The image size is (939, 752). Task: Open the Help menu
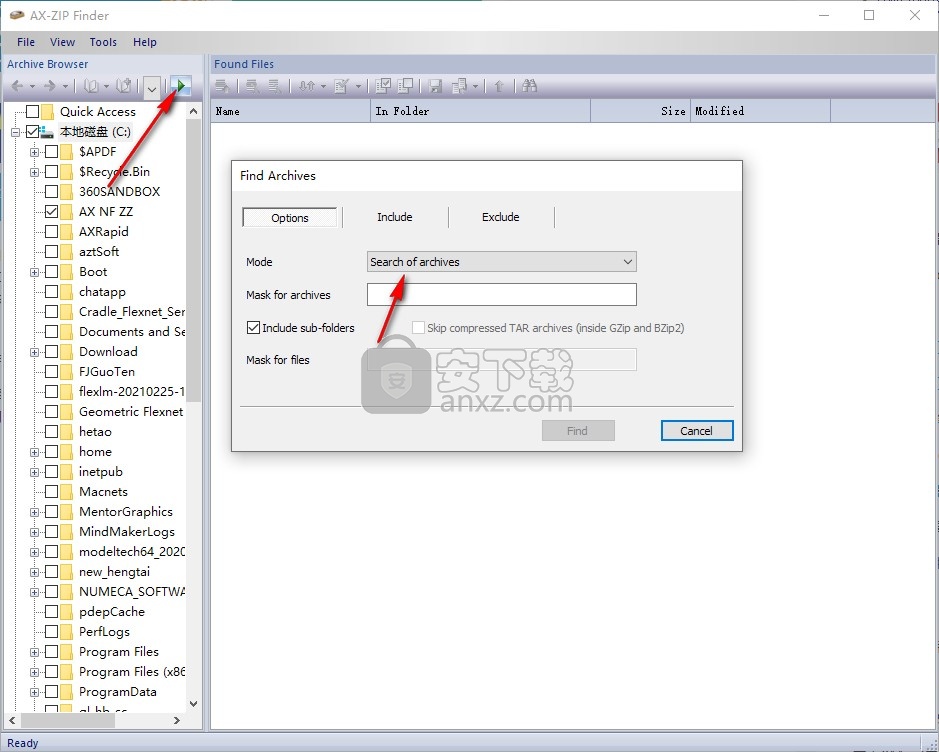[145, 42]
